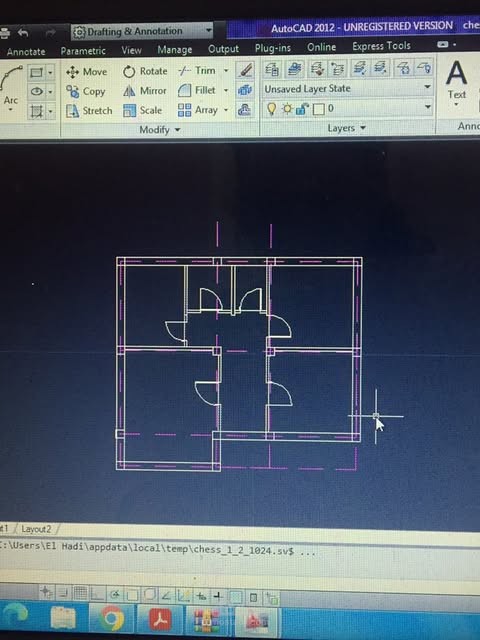Toggle layer 0 freeze sun icon
This screenshot has width=480, height=640.
tap(287, 109)
